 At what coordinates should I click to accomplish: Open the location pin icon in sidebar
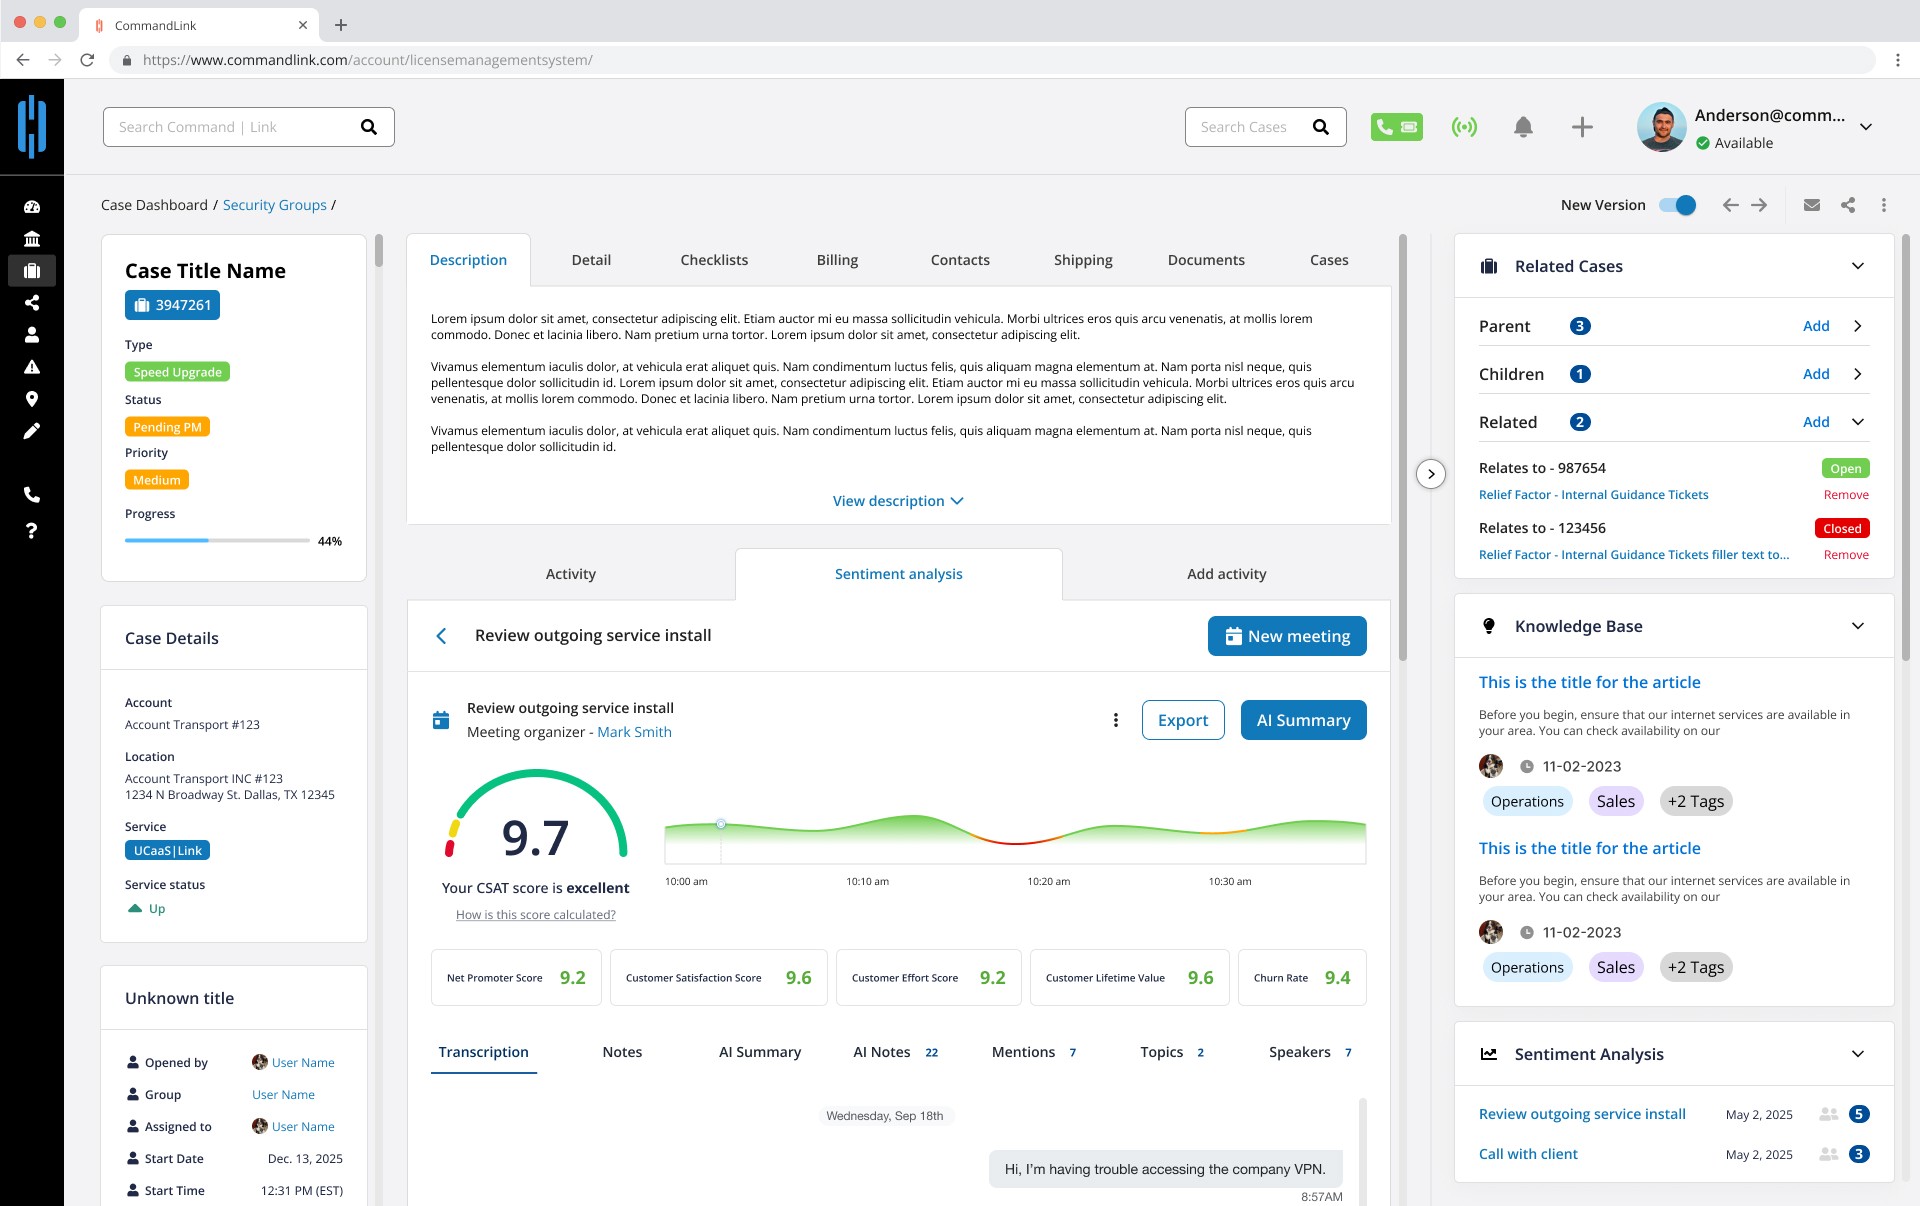point(32,399)
